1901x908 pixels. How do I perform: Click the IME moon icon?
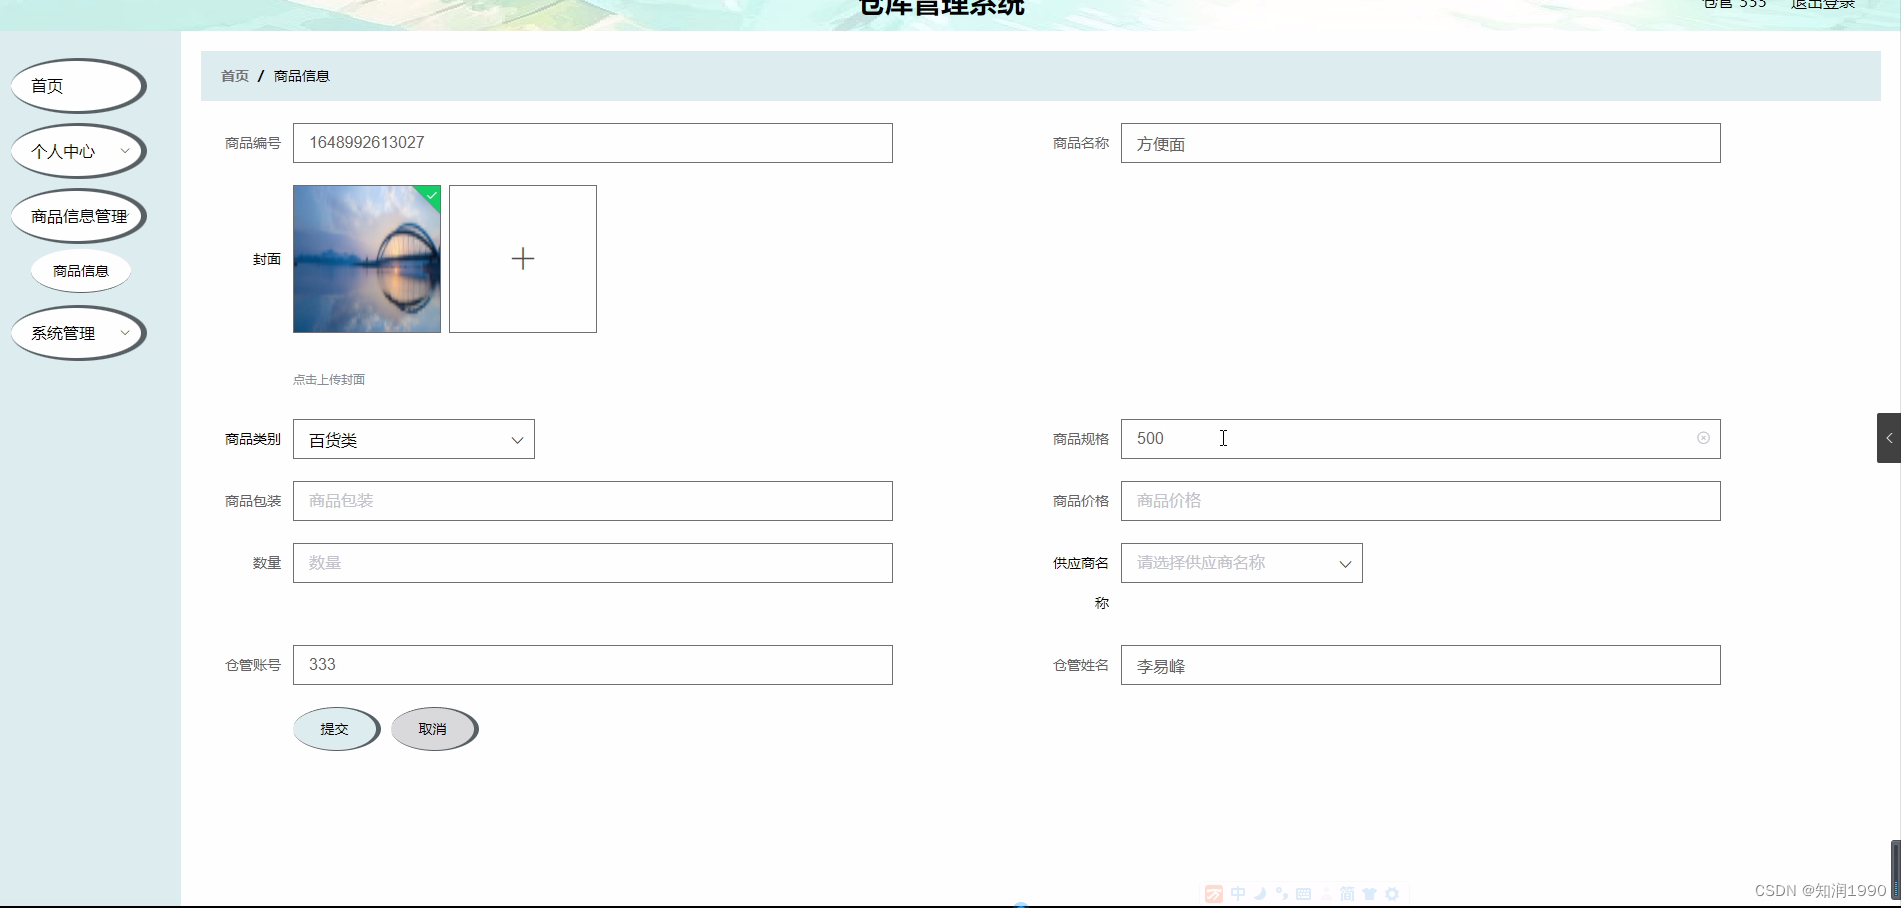1261,894
